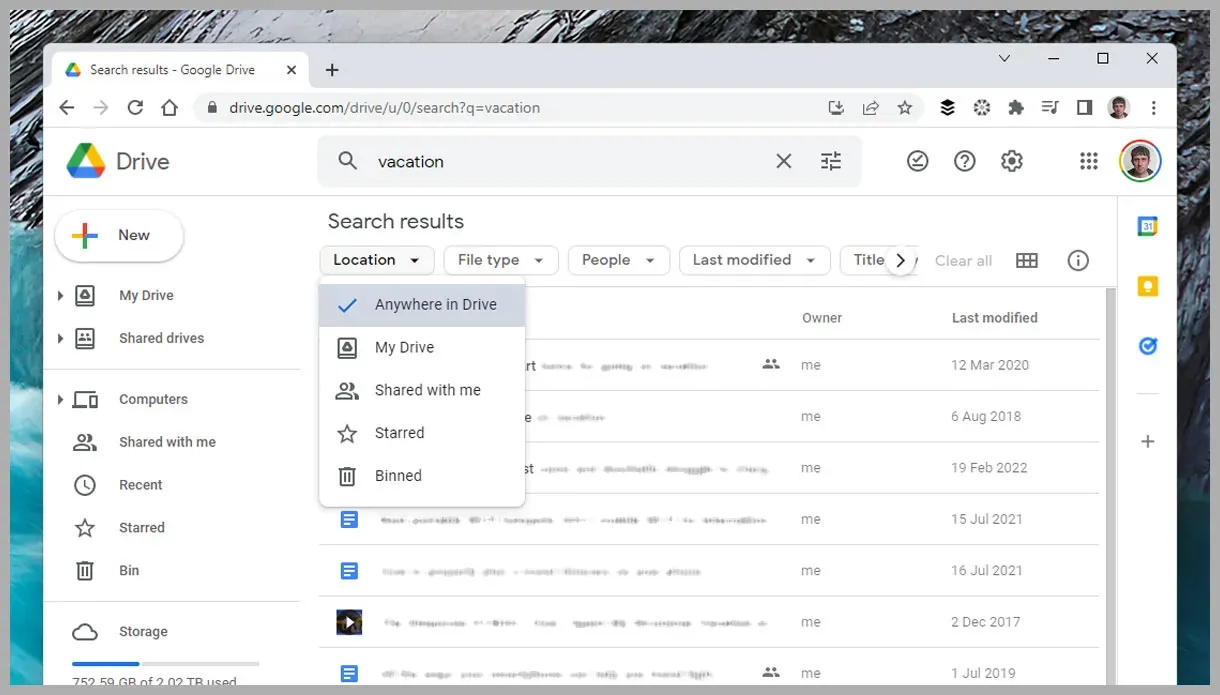Select Starred in Location menu

tap(422, 433)
